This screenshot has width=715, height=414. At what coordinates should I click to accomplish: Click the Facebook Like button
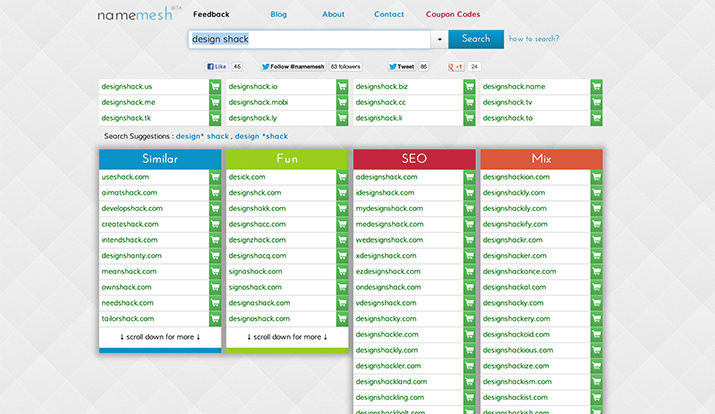[217, 67]
